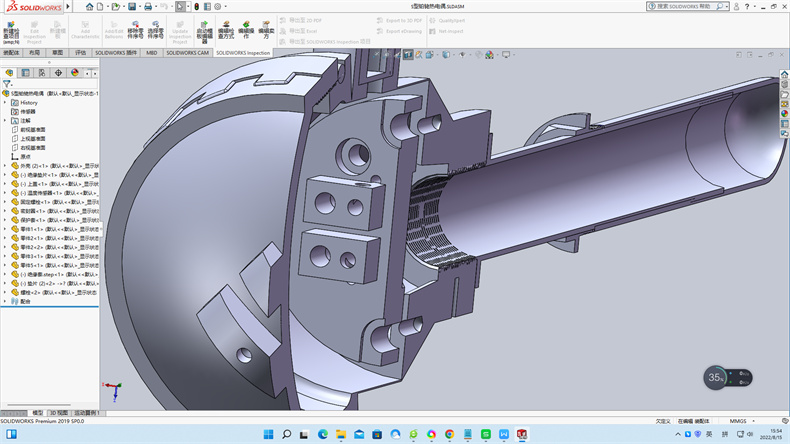The image size is (790, 444).
Task: Click the 编辑检查方式 button
Action: (225, 31)
